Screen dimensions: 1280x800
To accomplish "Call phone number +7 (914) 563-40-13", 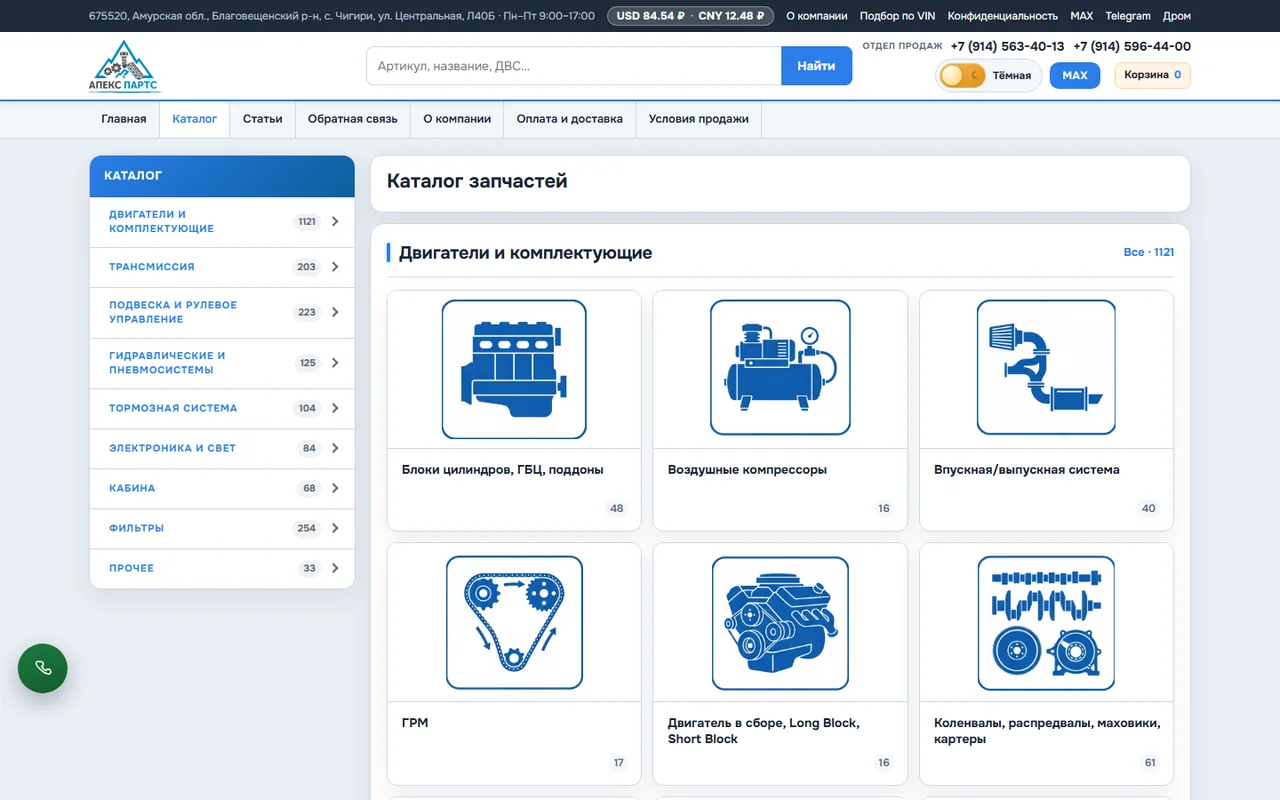I will [1007, 46].
